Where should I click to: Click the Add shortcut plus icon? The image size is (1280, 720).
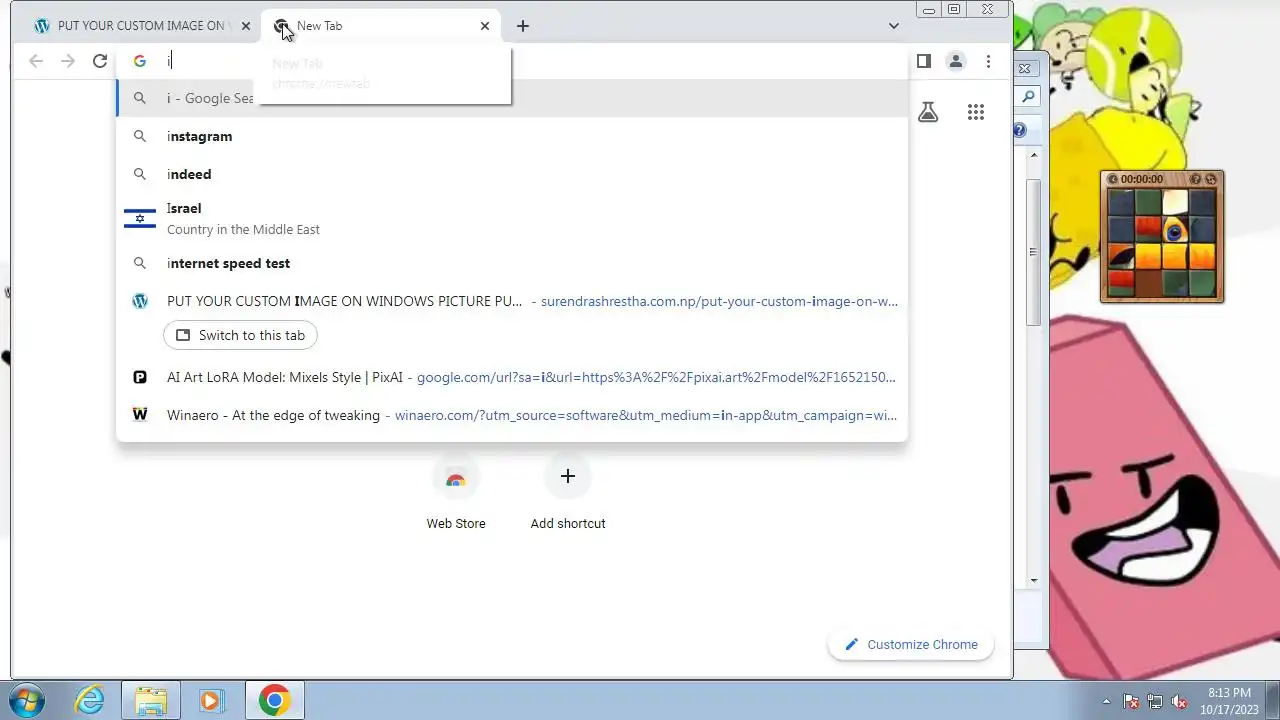[568, 477]
